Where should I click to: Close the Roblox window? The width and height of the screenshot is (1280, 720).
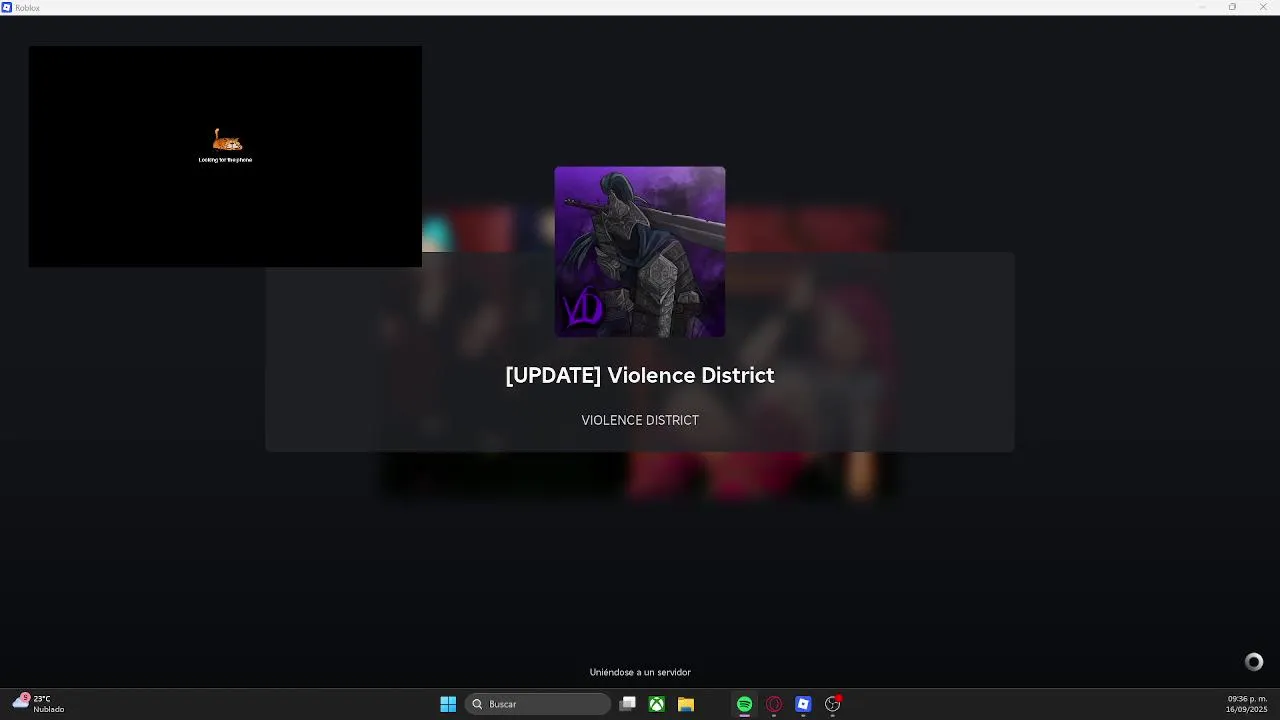point(1263,7)
